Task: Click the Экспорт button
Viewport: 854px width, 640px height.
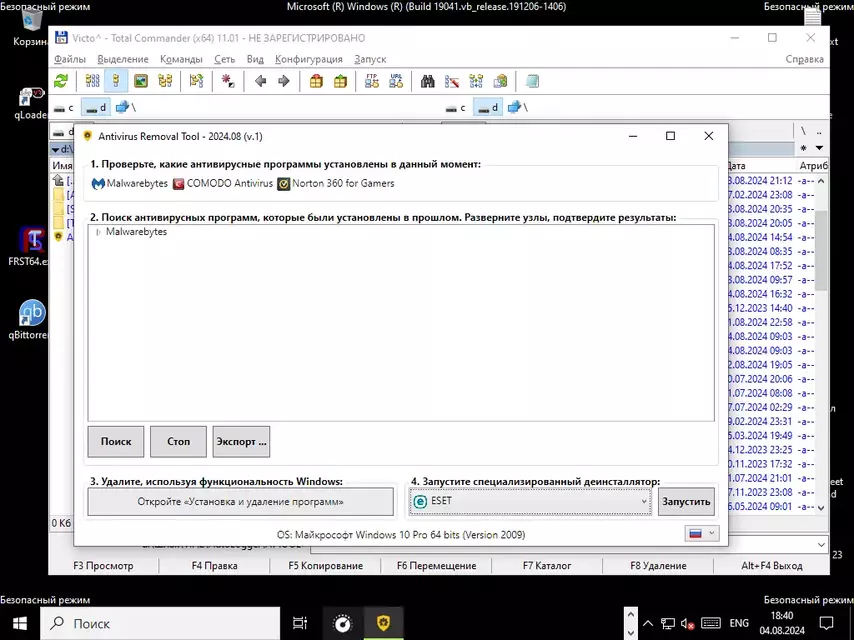Action: pyautogui.click(x=241, y=442)
